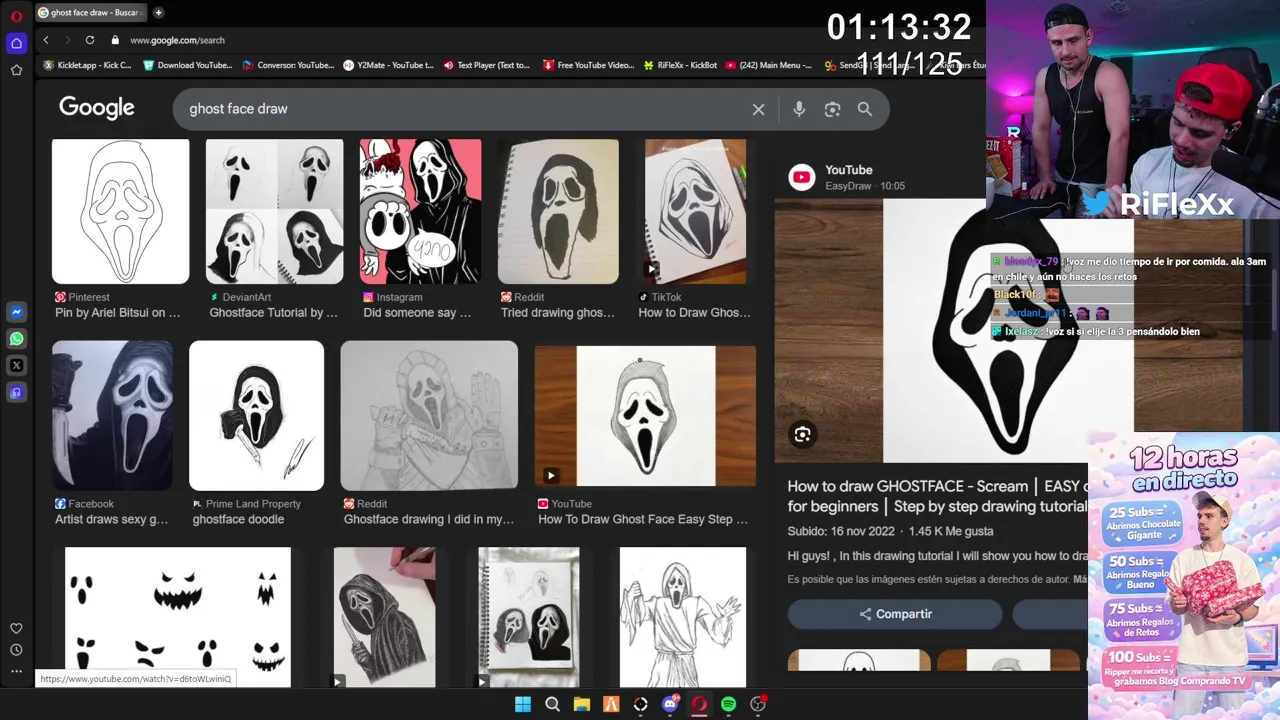Open Reddit pencil Ghostface drawing thumbnail
Image resolution: width=1280 pixels, height=720 pixels.
[x=429, y=416]
